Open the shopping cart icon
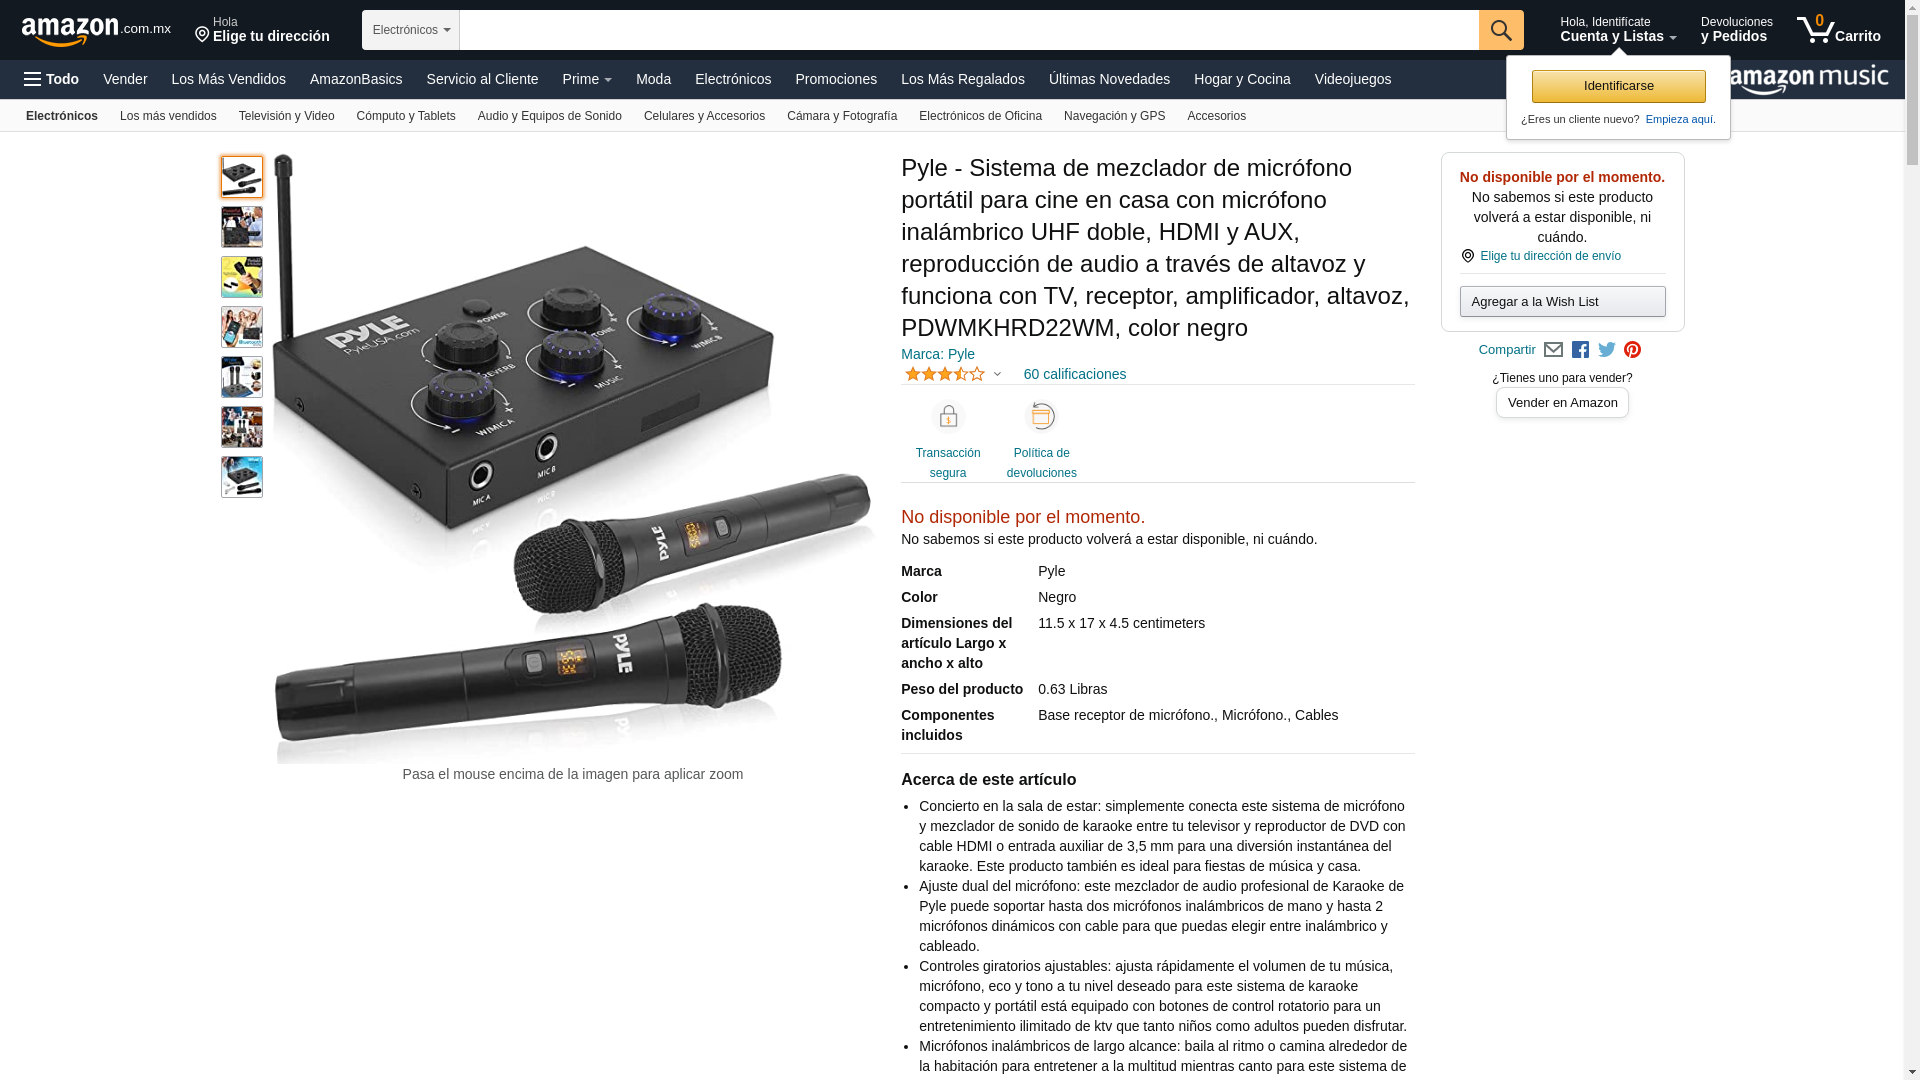 [1838, 30]
